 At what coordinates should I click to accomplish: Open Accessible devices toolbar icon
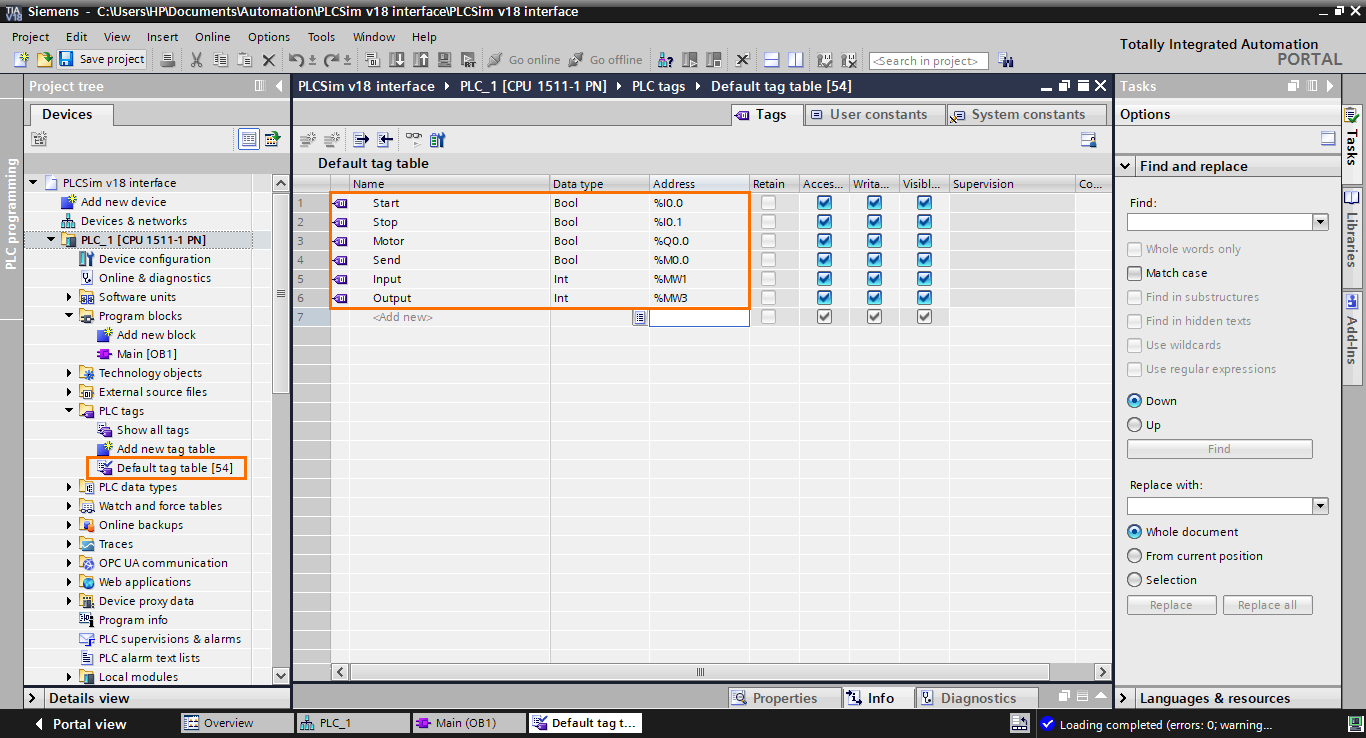click(x=665, y=60)
